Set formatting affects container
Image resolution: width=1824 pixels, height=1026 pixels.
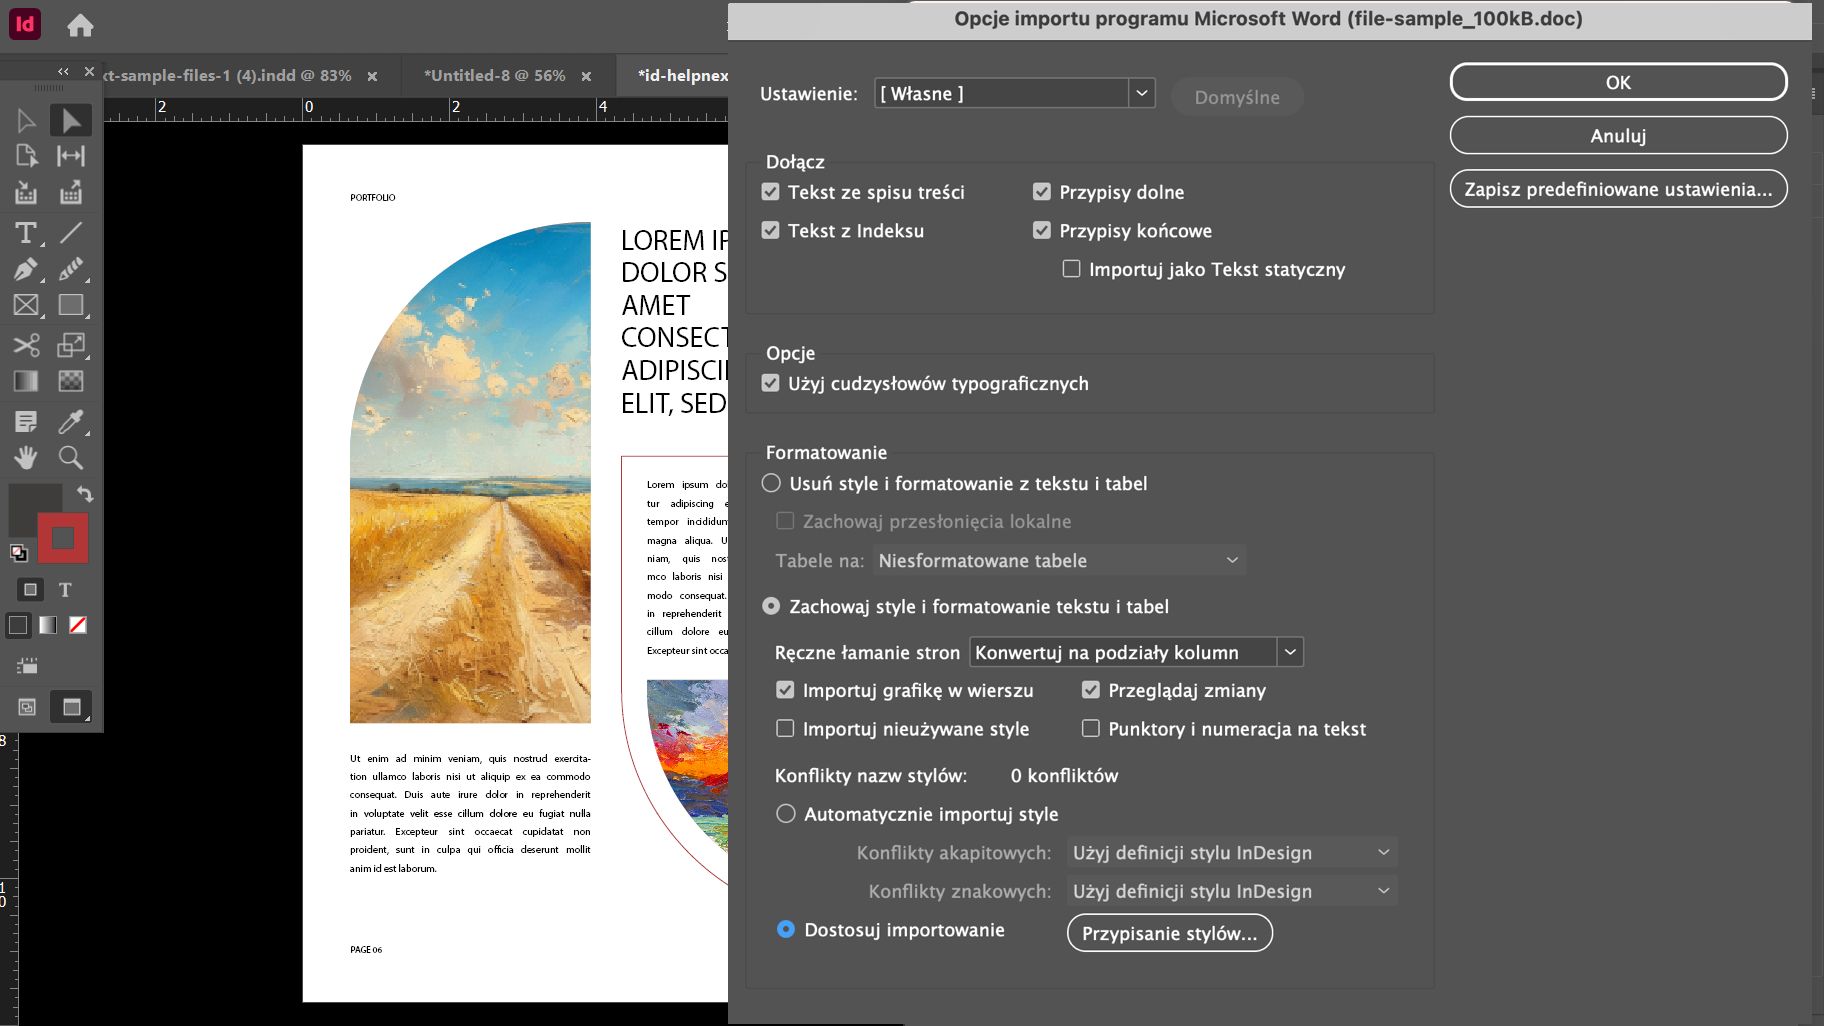tap(30, 590)
